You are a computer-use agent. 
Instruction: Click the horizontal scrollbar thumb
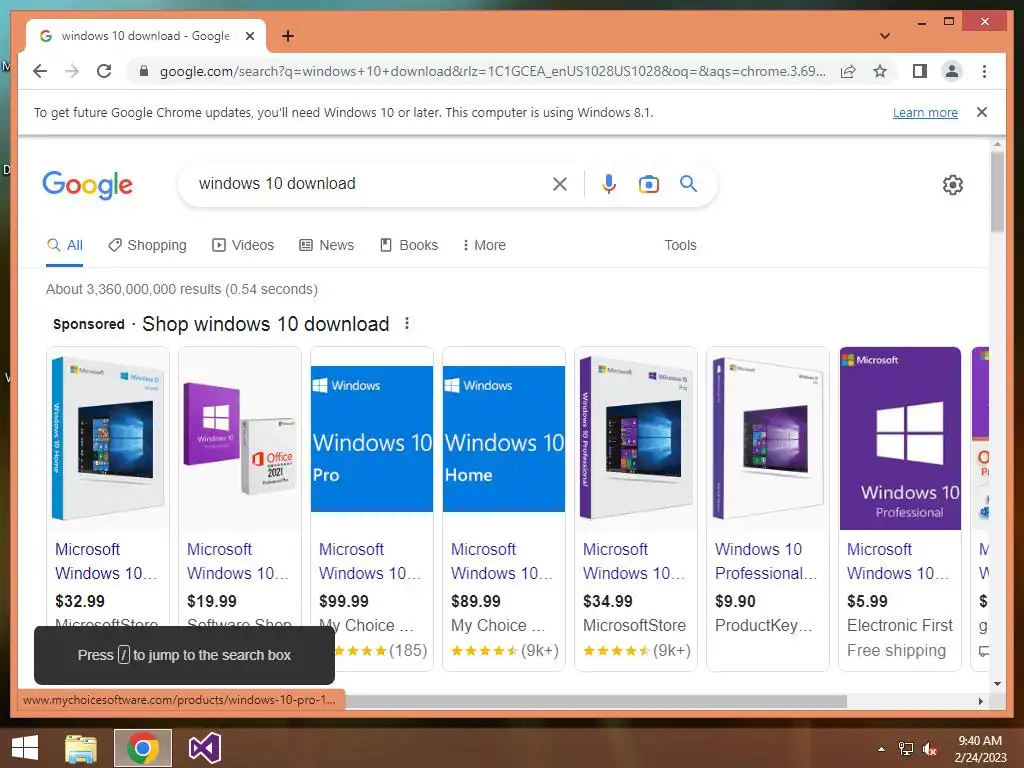click(596, 701)
